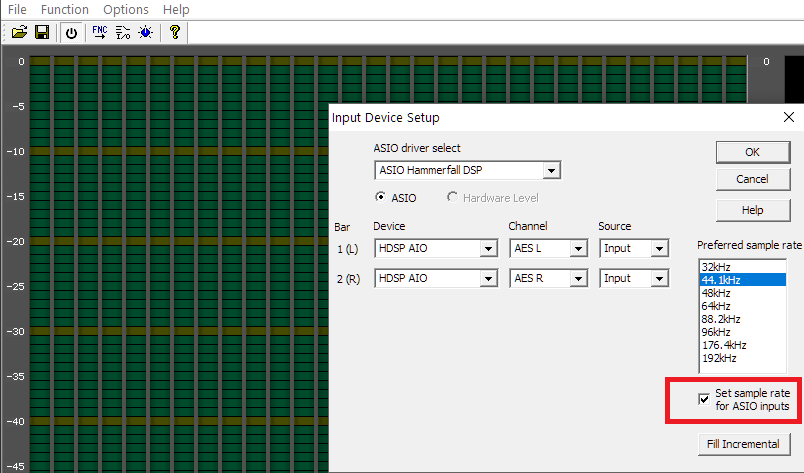Open the File menu
Viewport: 804px width, 473px height.
[17, 10]
